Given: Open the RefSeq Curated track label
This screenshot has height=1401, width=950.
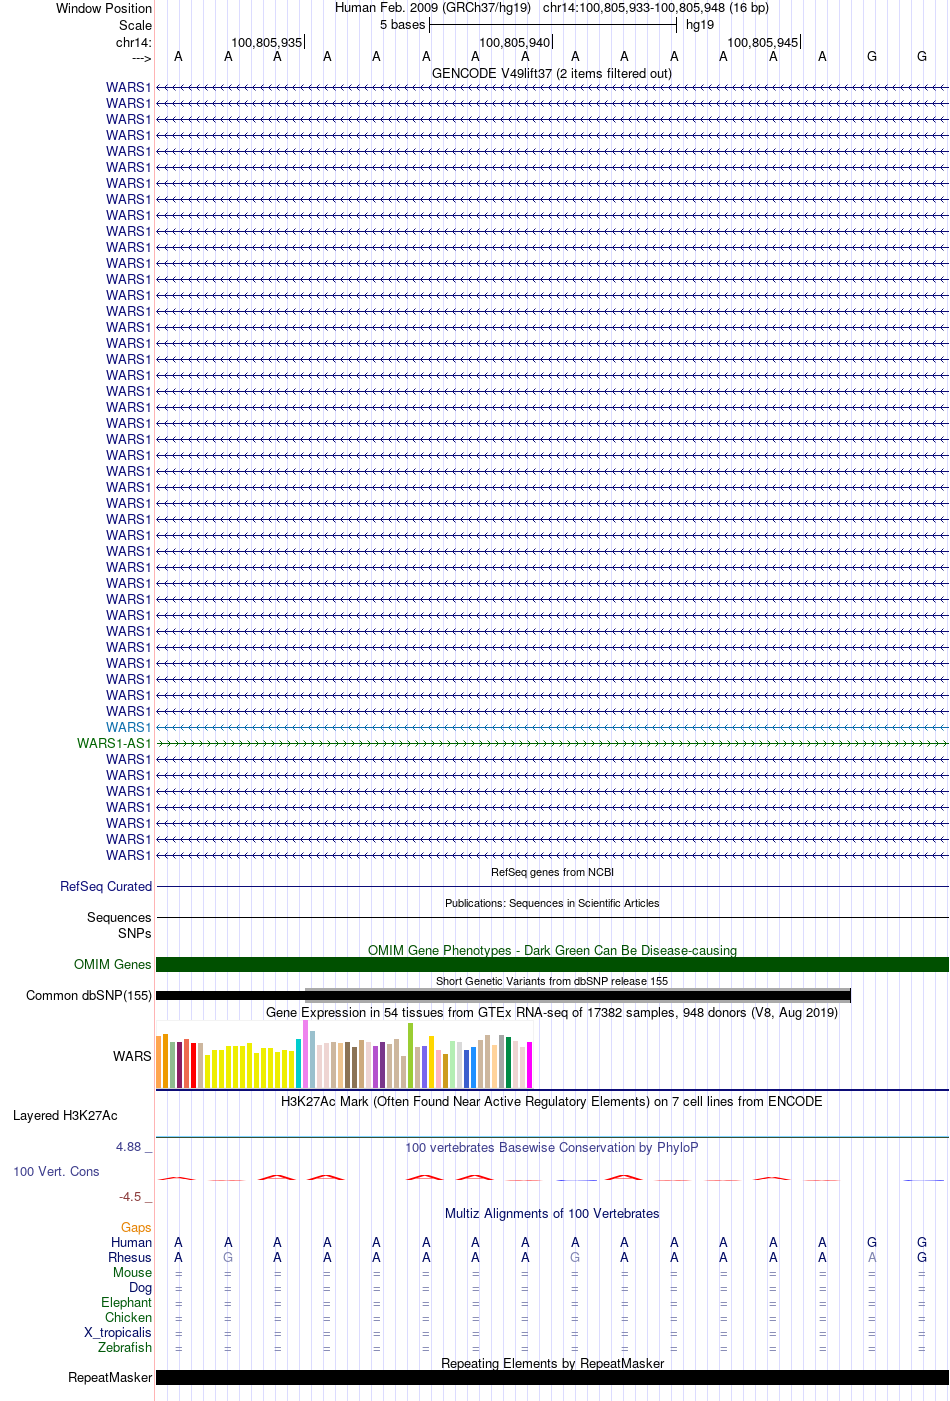Looking at the screenshot, I should (x=106, y=886).
